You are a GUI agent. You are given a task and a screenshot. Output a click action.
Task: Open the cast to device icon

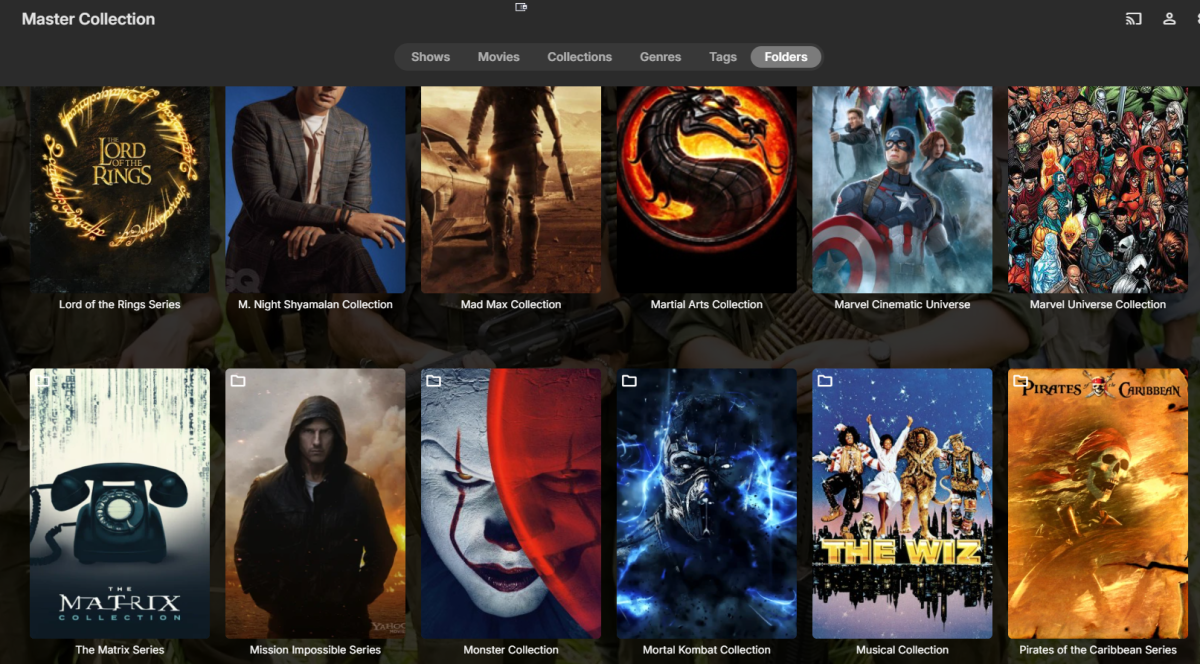click(x=1133, y=19)
